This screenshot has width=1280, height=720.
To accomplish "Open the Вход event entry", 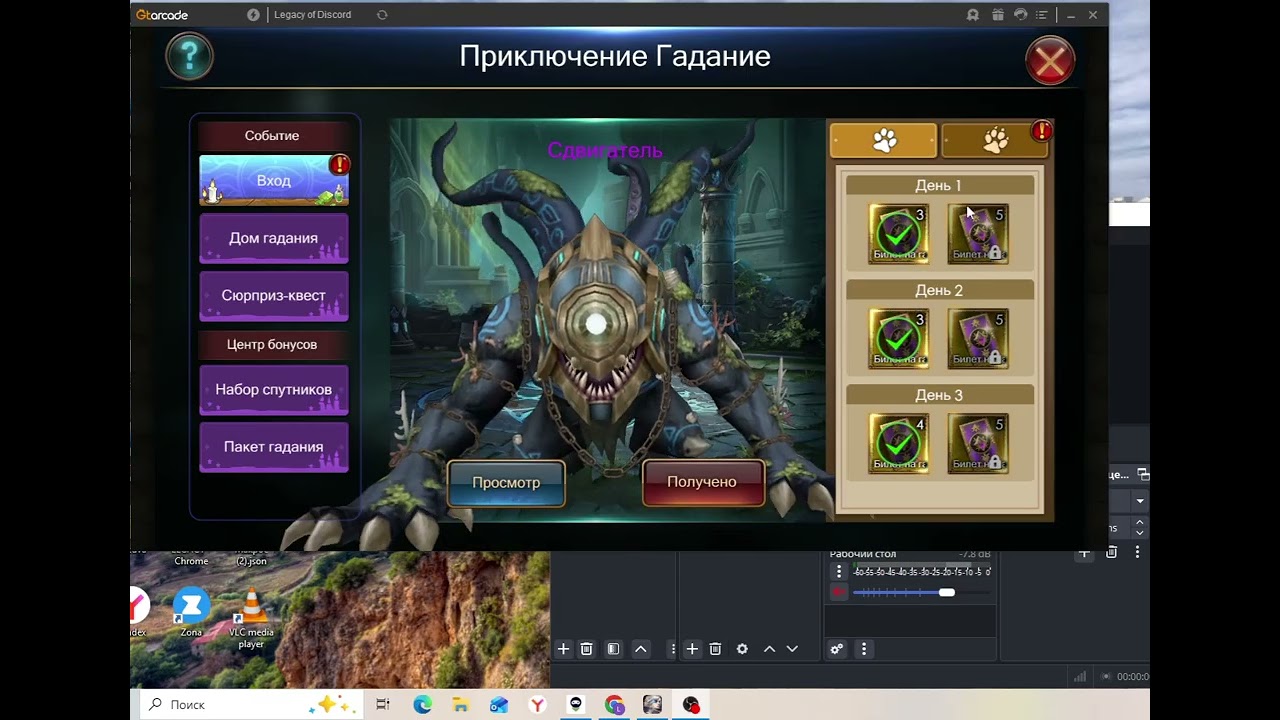I will point(274,181).
